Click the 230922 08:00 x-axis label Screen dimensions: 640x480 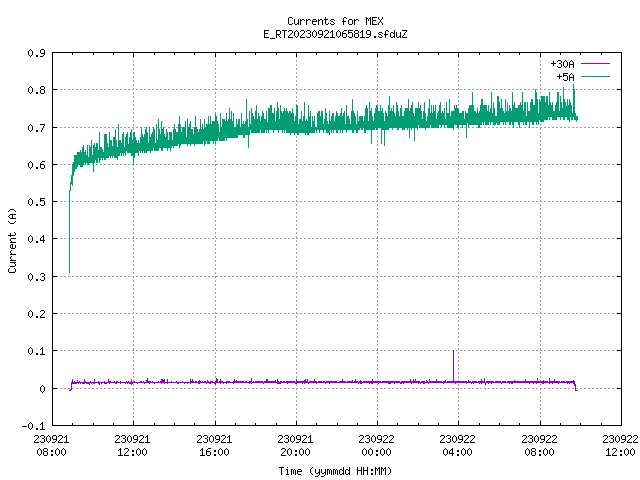(539, 446)
